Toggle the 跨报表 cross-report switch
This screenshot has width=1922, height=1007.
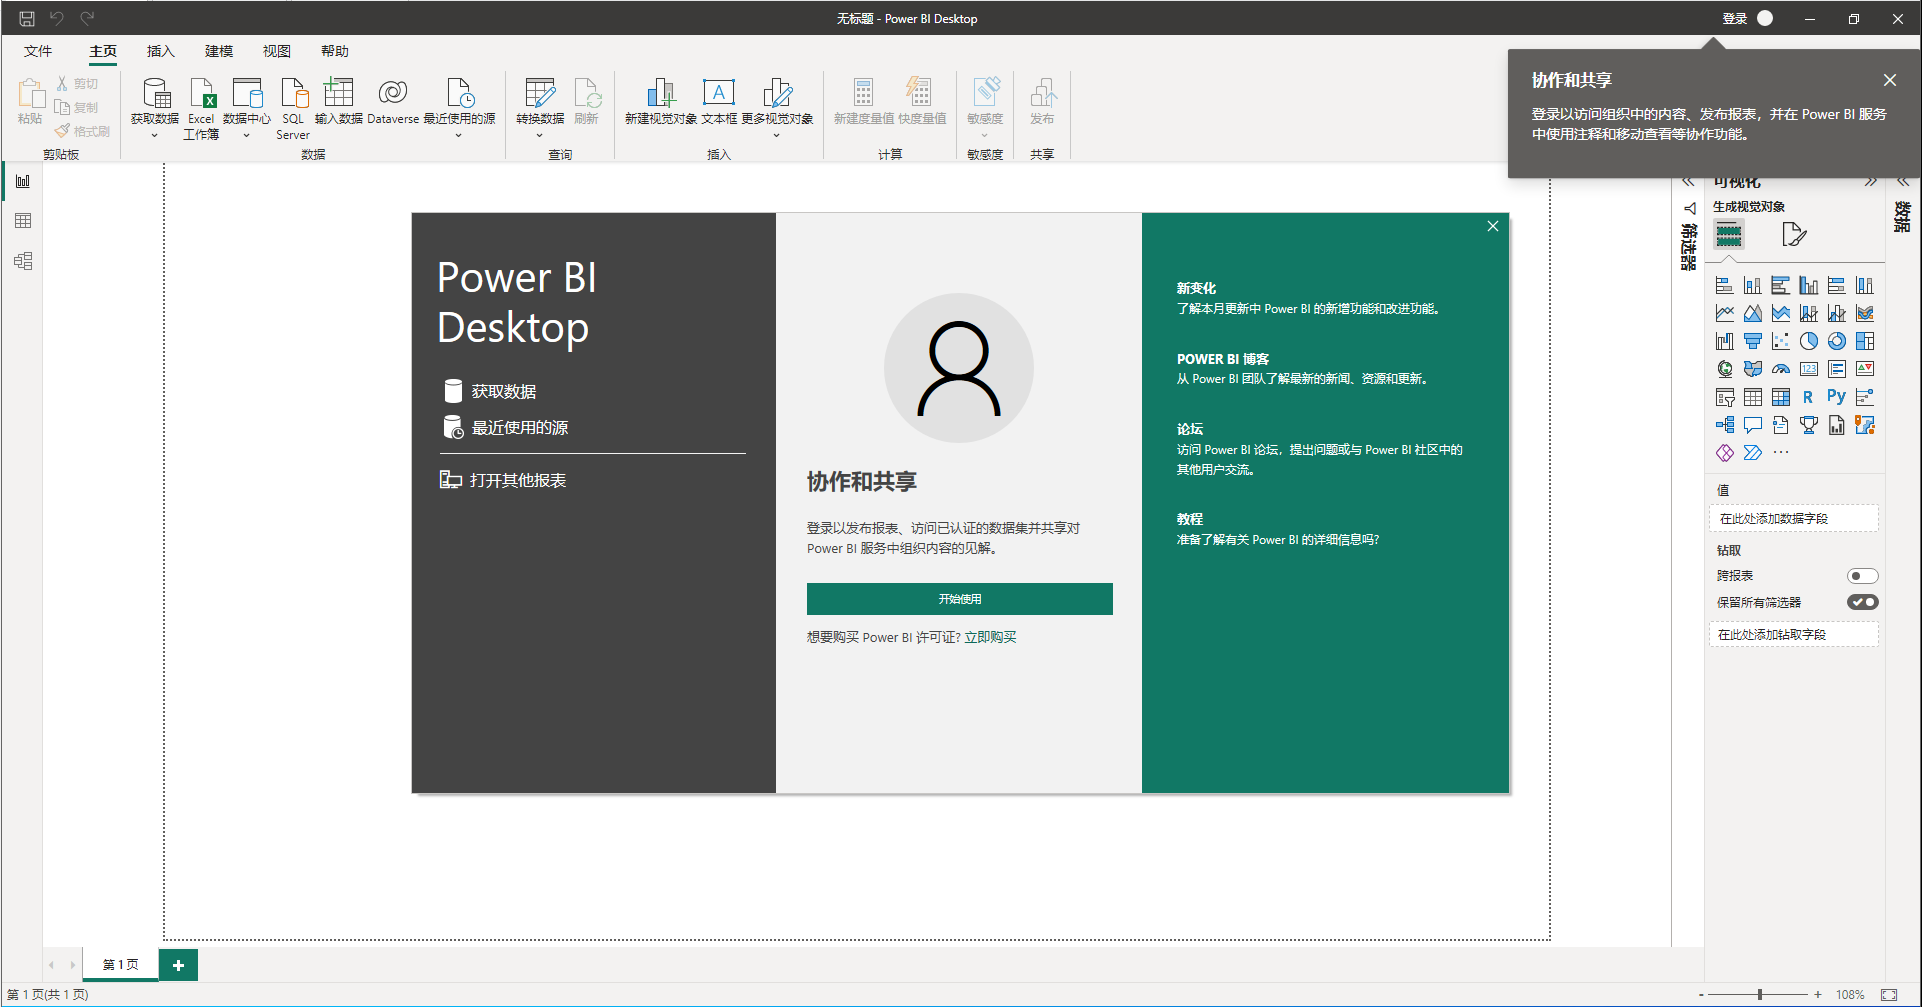coord(1862,576)
